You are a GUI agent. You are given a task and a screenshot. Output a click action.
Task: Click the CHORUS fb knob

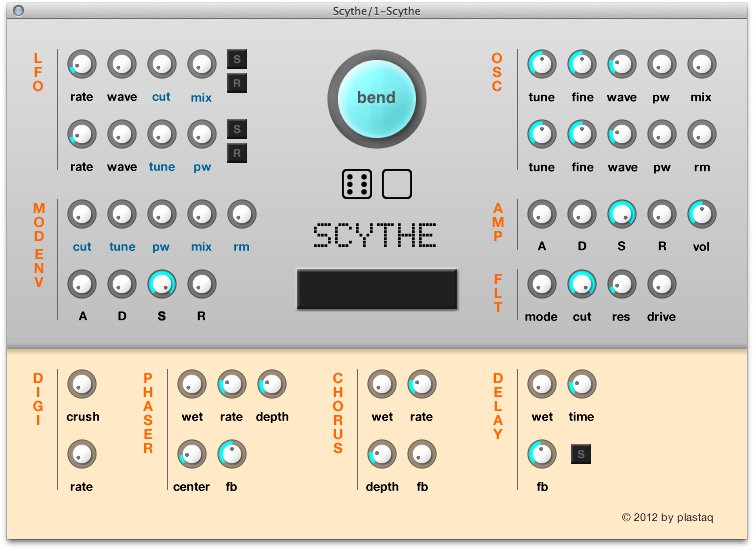click(422, 454)
